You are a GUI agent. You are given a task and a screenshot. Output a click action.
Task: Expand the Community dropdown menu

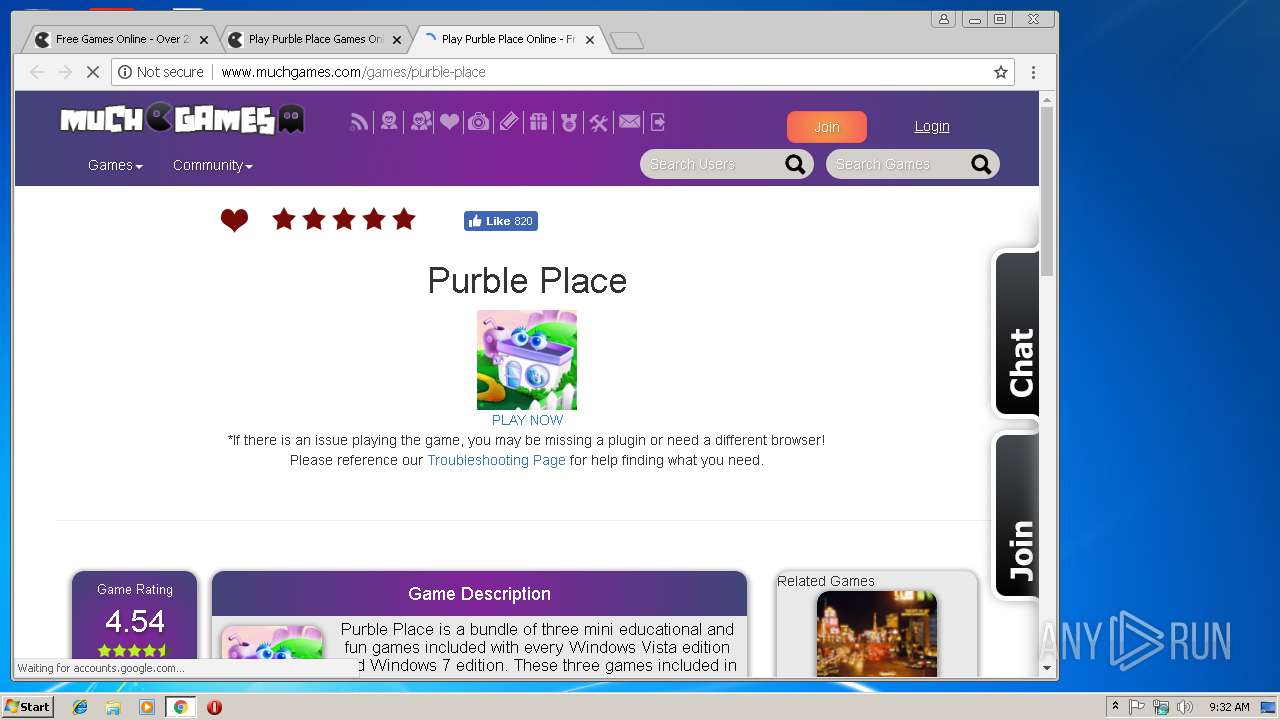click(212, 165)
